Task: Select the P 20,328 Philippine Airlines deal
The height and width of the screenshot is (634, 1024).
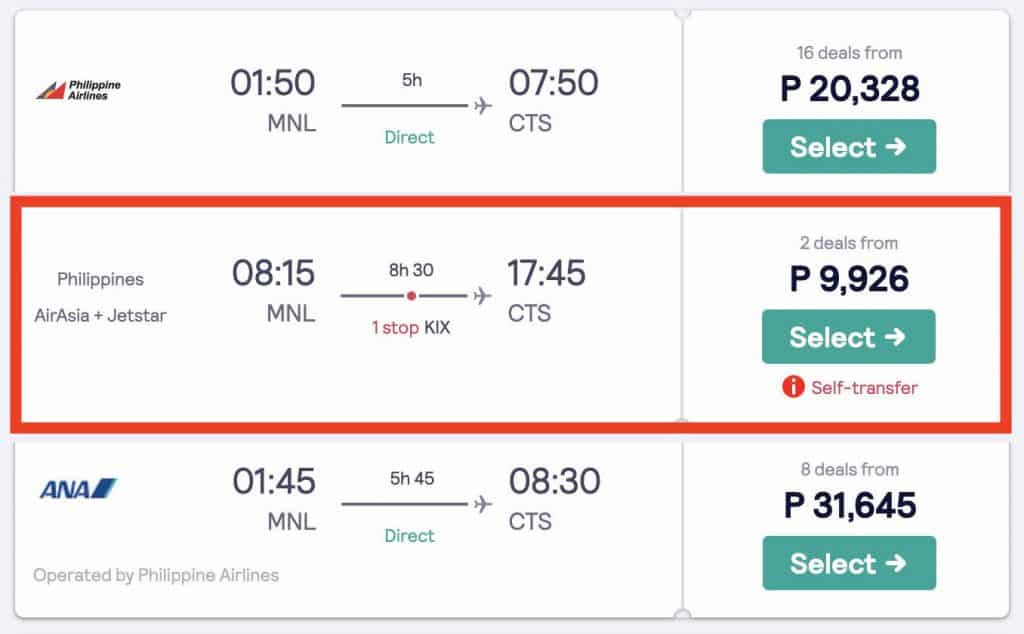Action: tap(849, 147)
